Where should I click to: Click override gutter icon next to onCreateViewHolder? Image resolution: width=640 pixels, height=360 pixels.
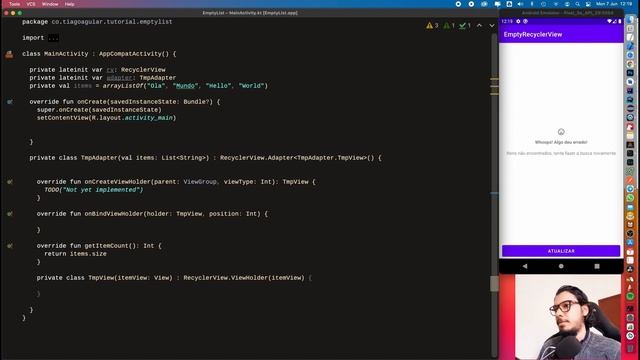point(10,182)
